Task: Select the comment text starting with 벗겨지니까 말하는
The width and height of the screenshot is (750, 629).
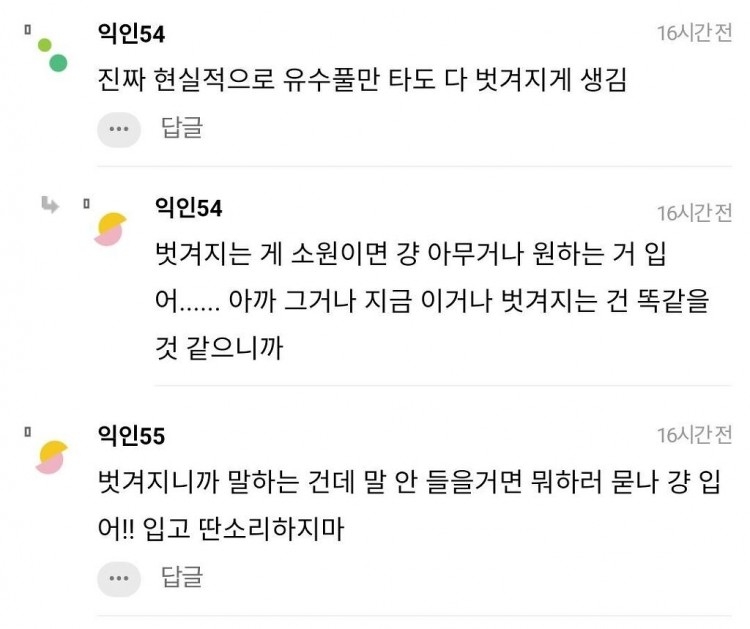Action: (409, 505)
